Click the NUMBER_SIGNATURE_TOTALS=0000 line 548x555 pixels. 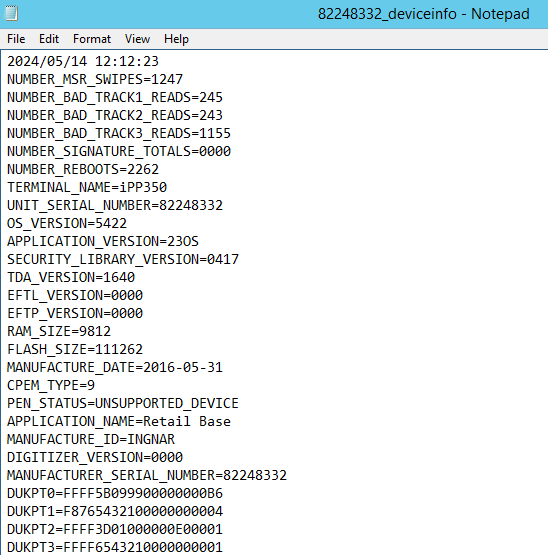click(119, 151)
